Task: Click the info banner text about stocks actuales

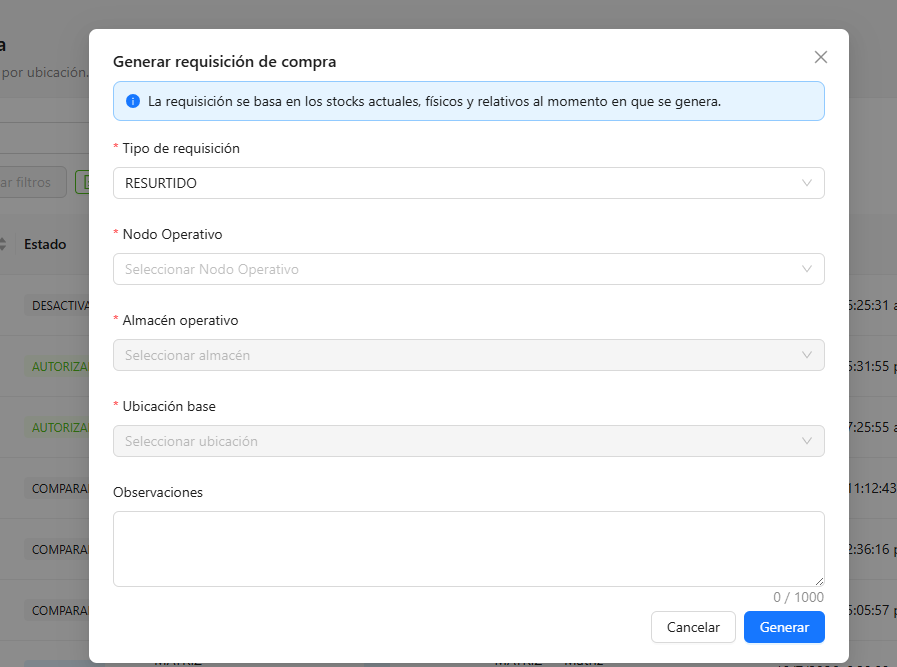Action: click(434, 101)
